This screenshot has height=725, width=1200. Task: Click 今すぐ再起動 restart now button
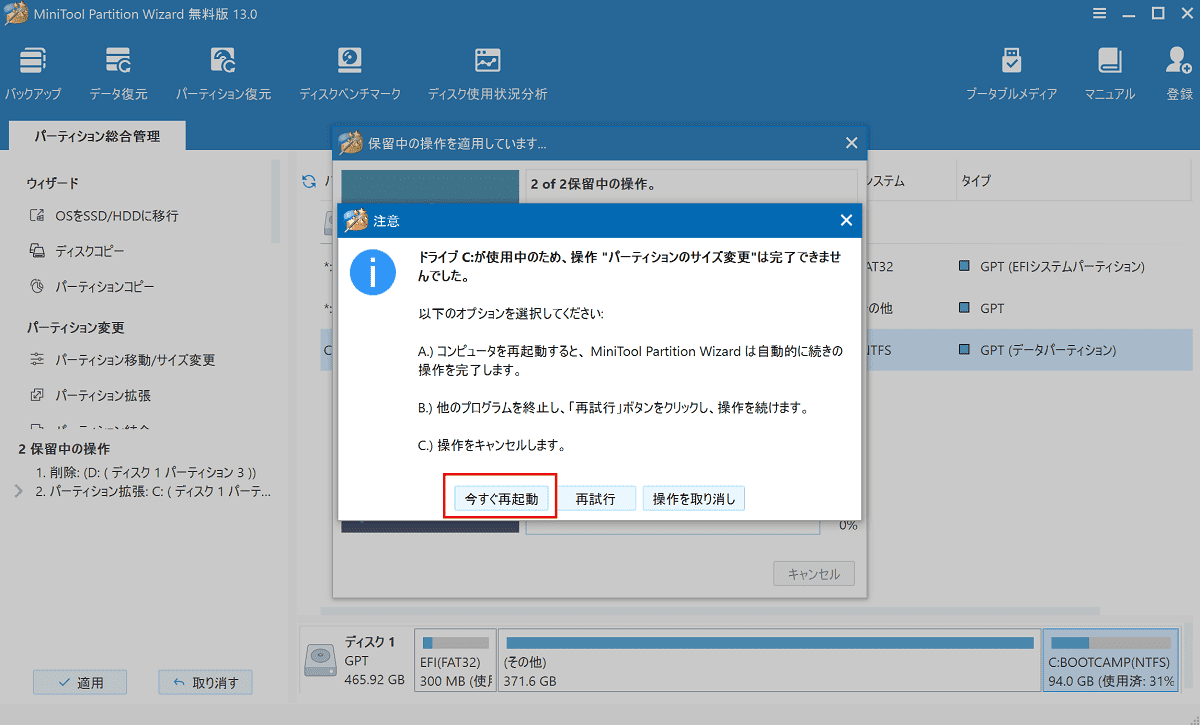tap(500, 498)
